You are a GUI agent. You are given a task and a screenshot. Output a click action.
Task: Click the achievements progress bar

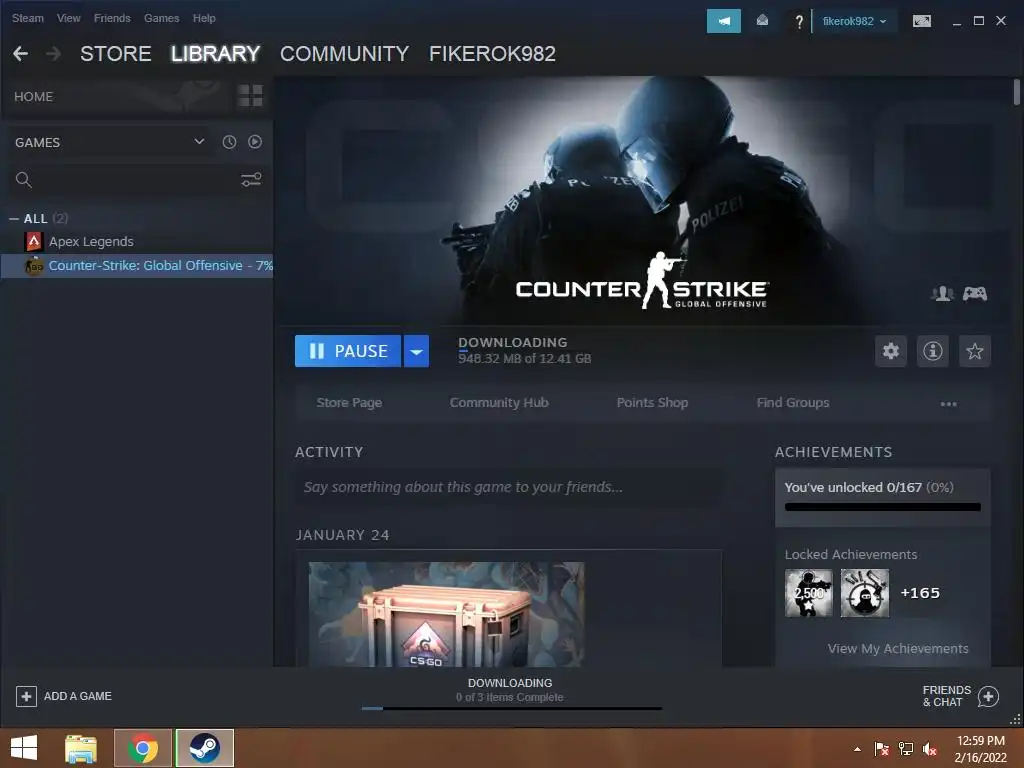(x=882, y=507)
